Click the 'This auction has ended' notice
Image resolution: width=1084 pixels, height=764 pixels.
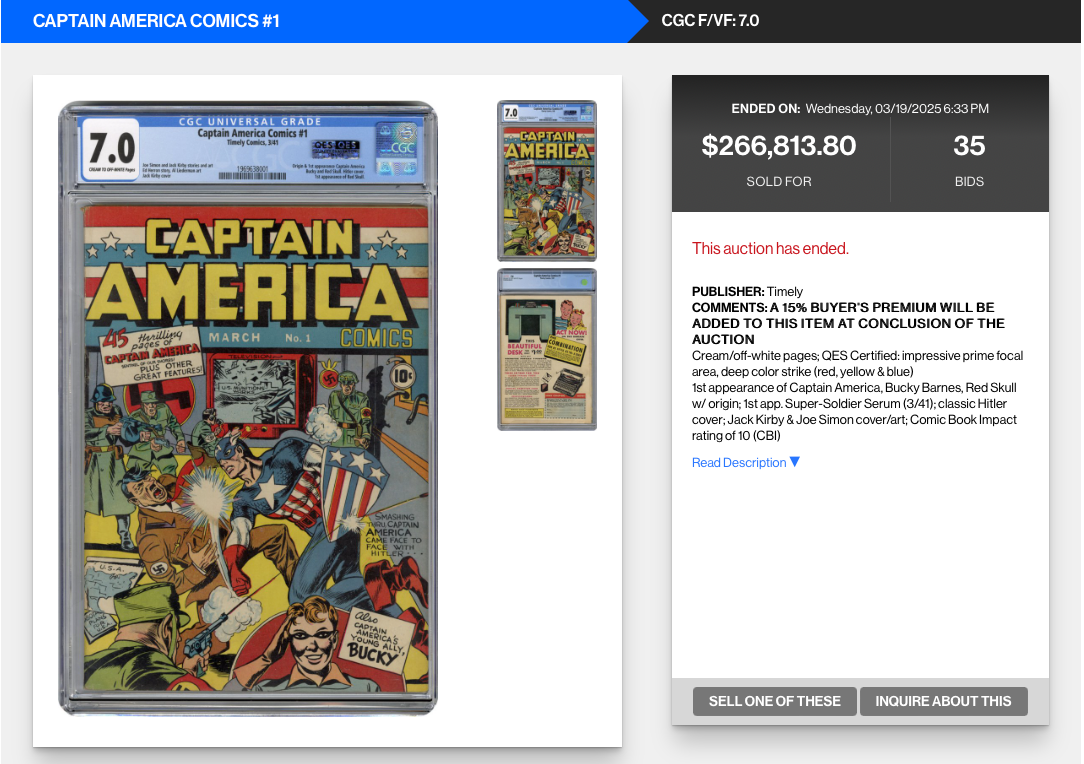[770, 249]
